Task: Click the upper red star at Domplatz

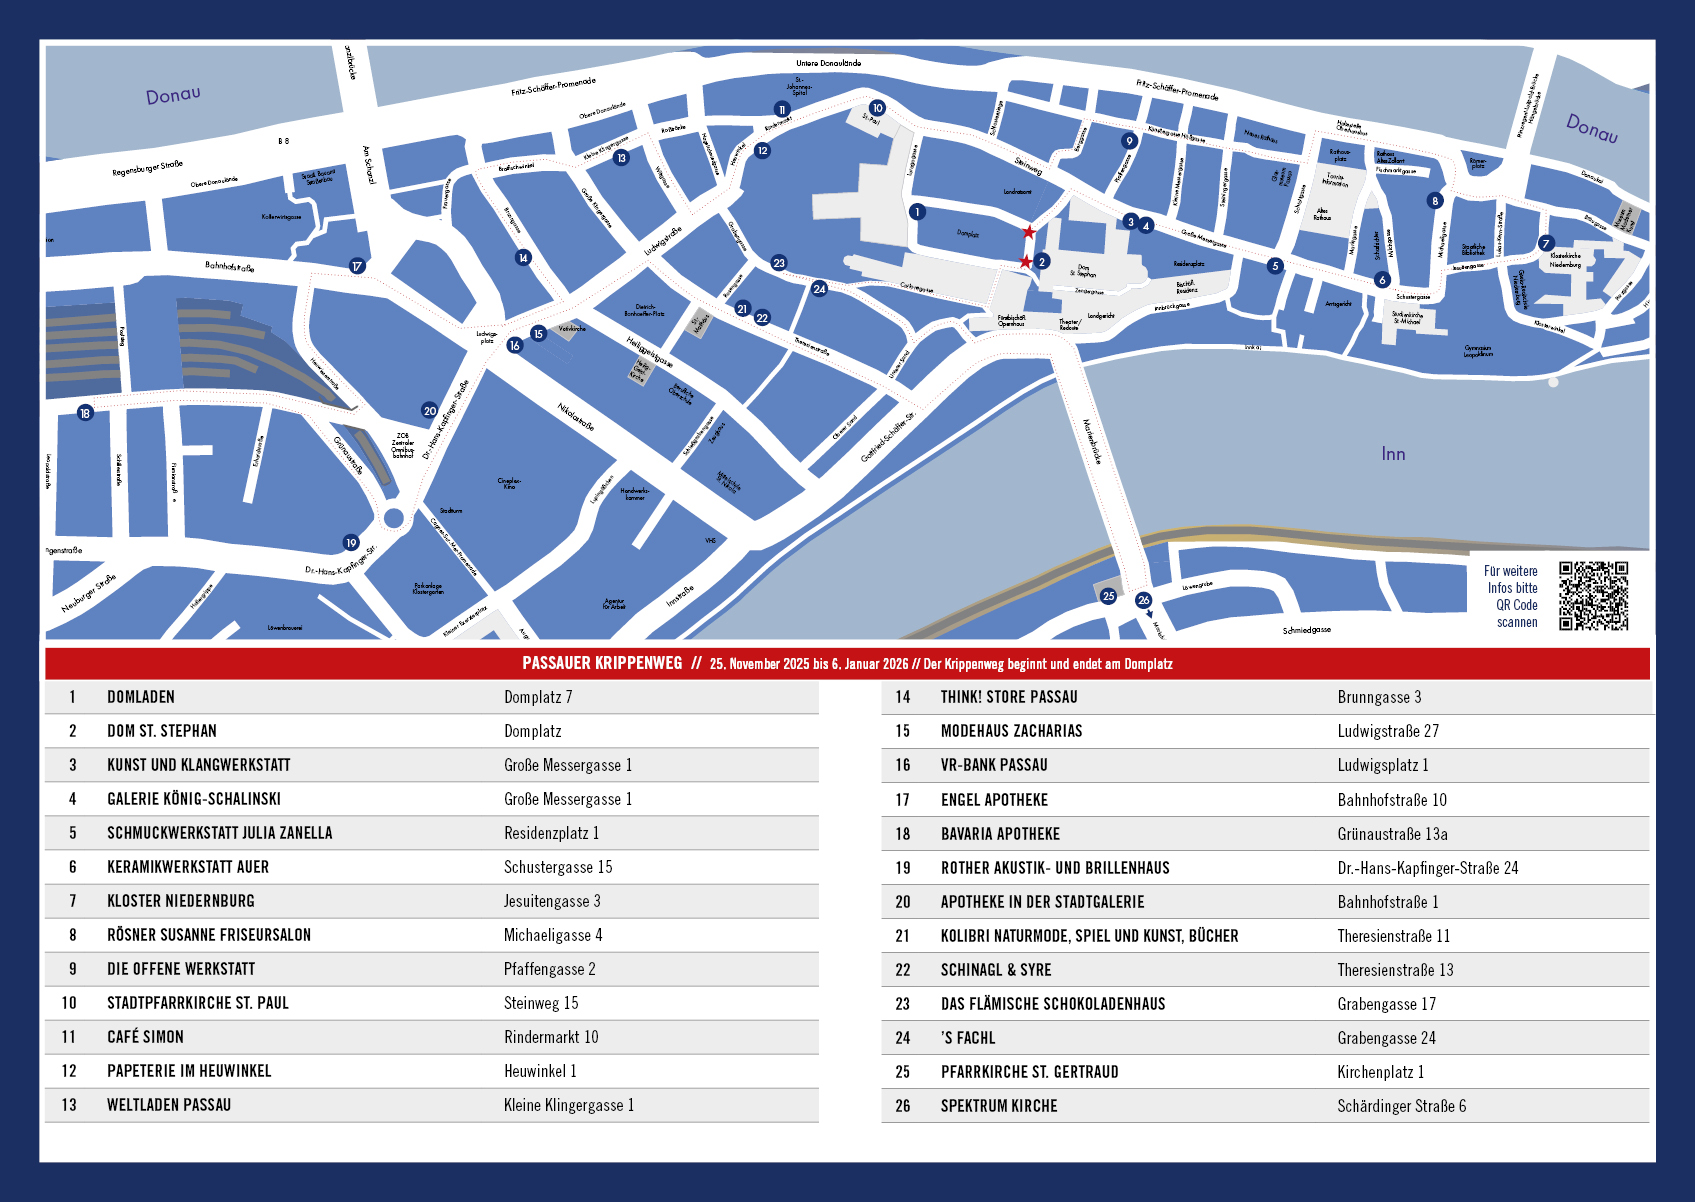Action: pos(1029,232)
